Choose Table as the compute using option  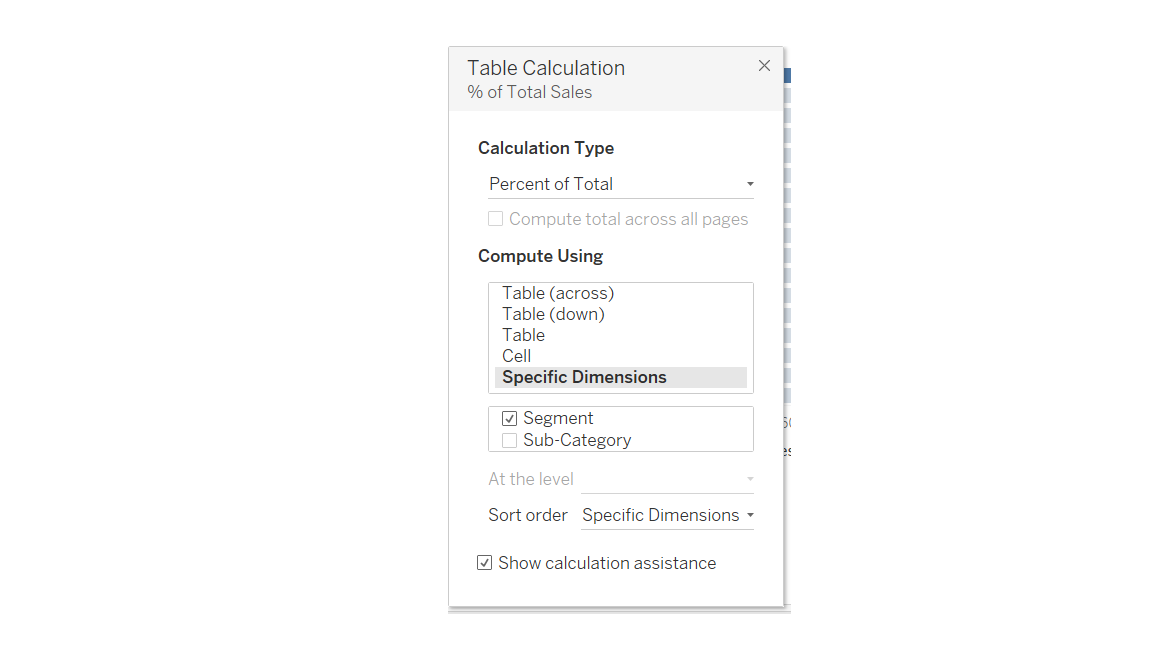523,335
